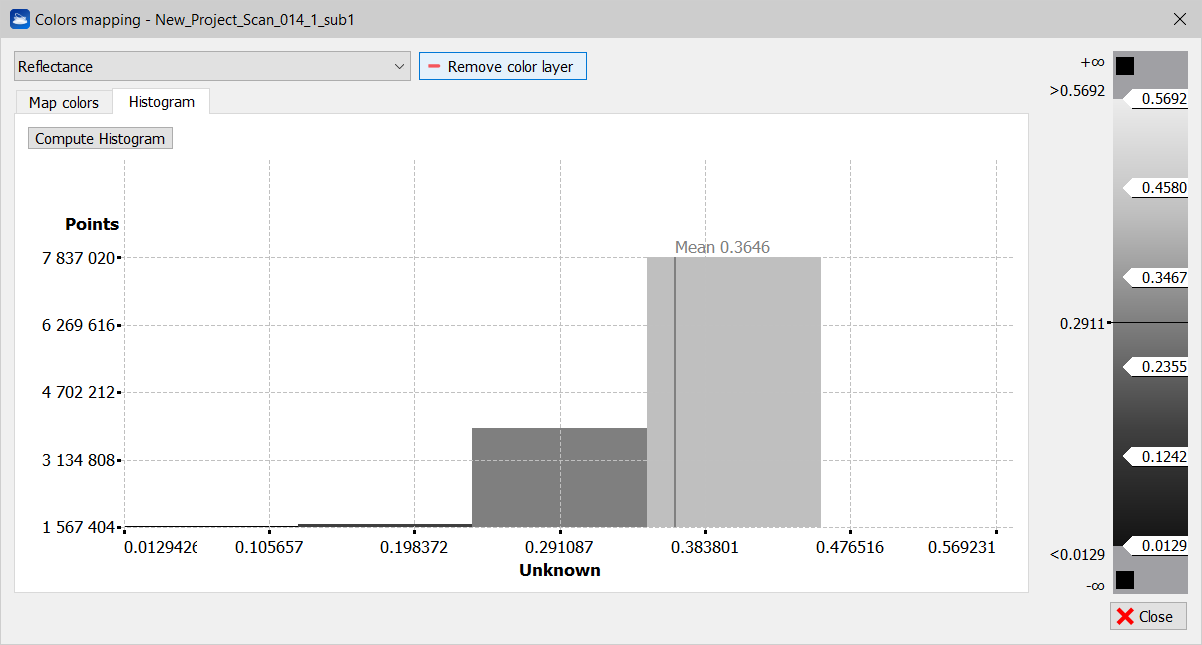Close the Colors mapping window via title bar
Image resolution: width=1202 pixels, height=645 pixels.
tap(1179, 19)
